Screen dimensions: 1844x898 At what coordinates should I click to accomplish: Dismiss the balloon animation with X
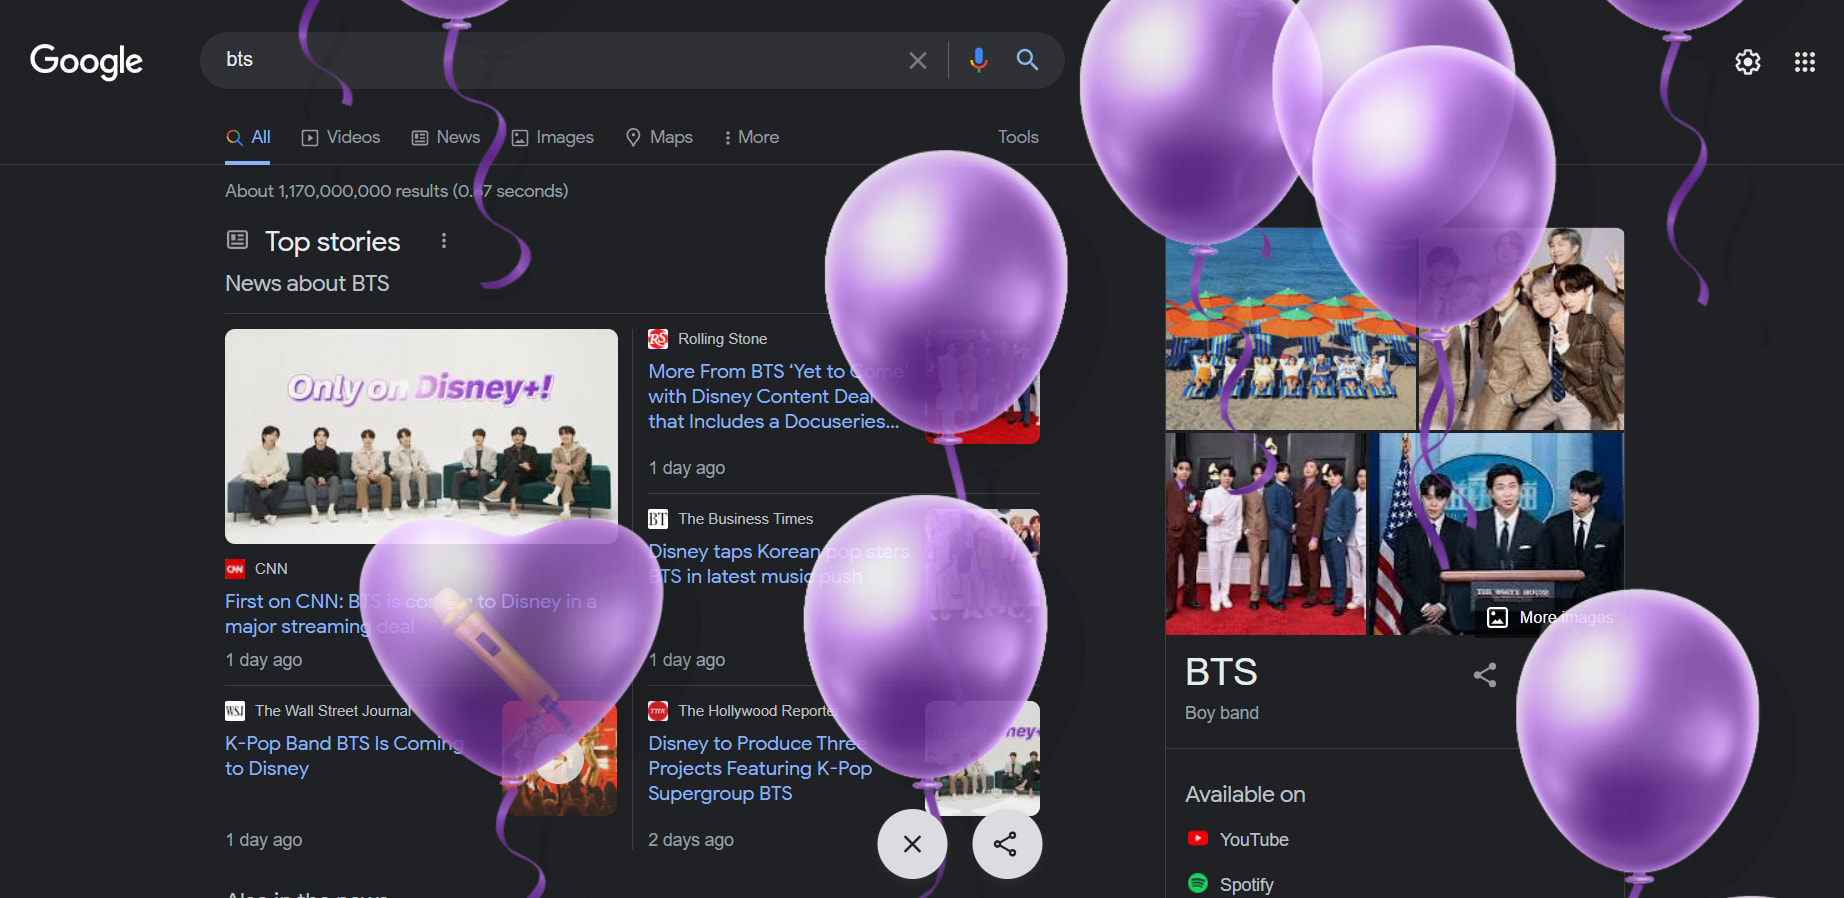912,844
